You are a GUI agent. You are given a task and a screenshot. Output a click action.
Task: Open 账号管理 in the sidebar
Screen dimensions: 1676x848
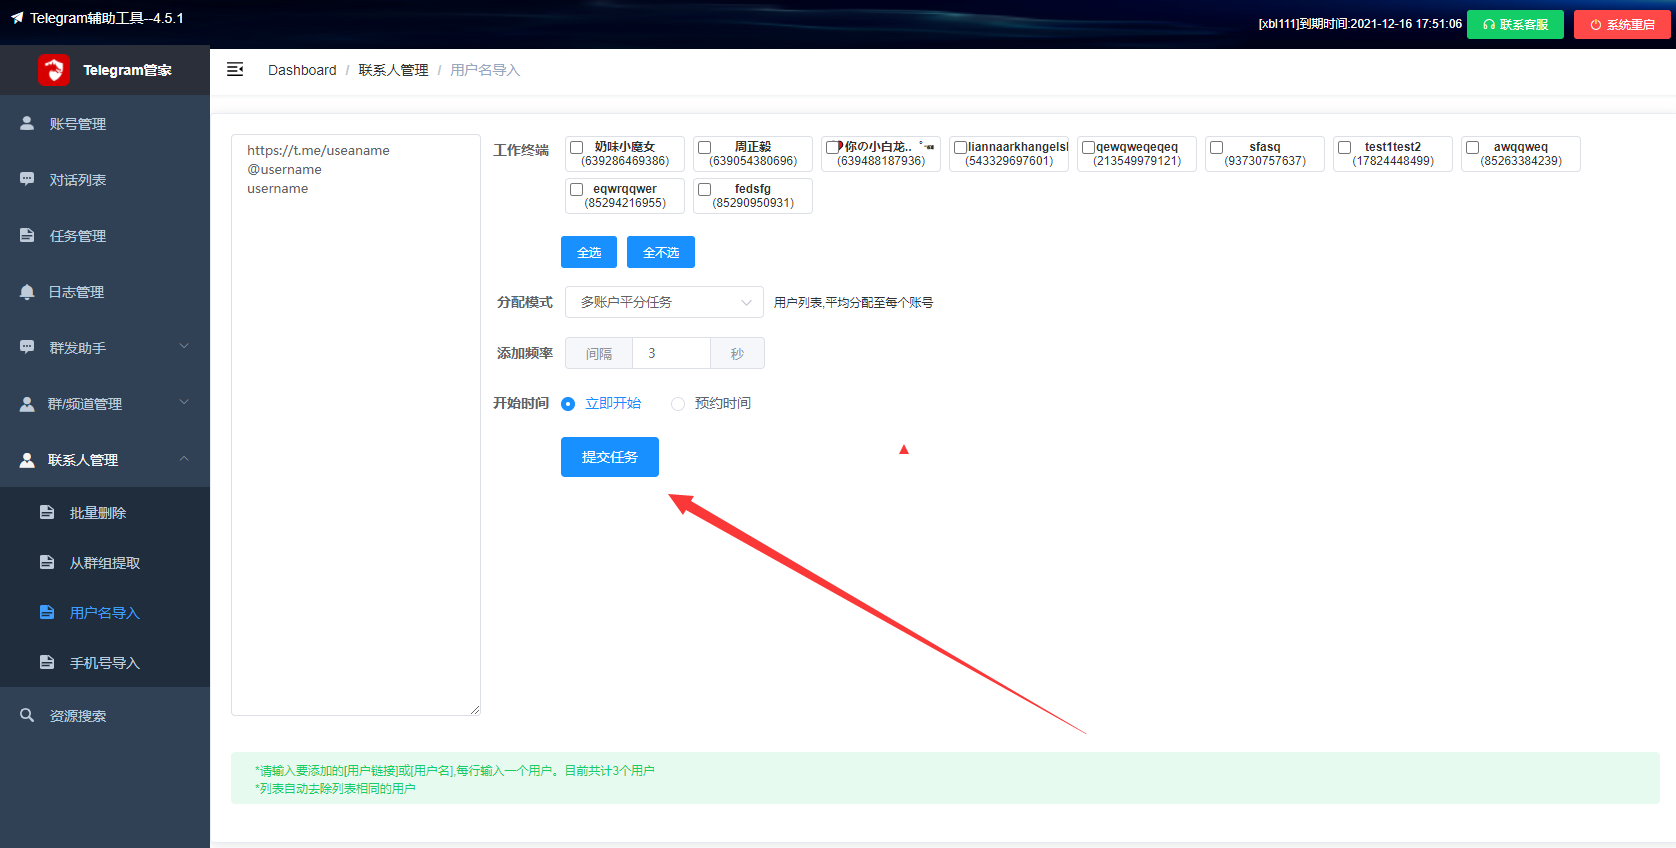[105, 123]
